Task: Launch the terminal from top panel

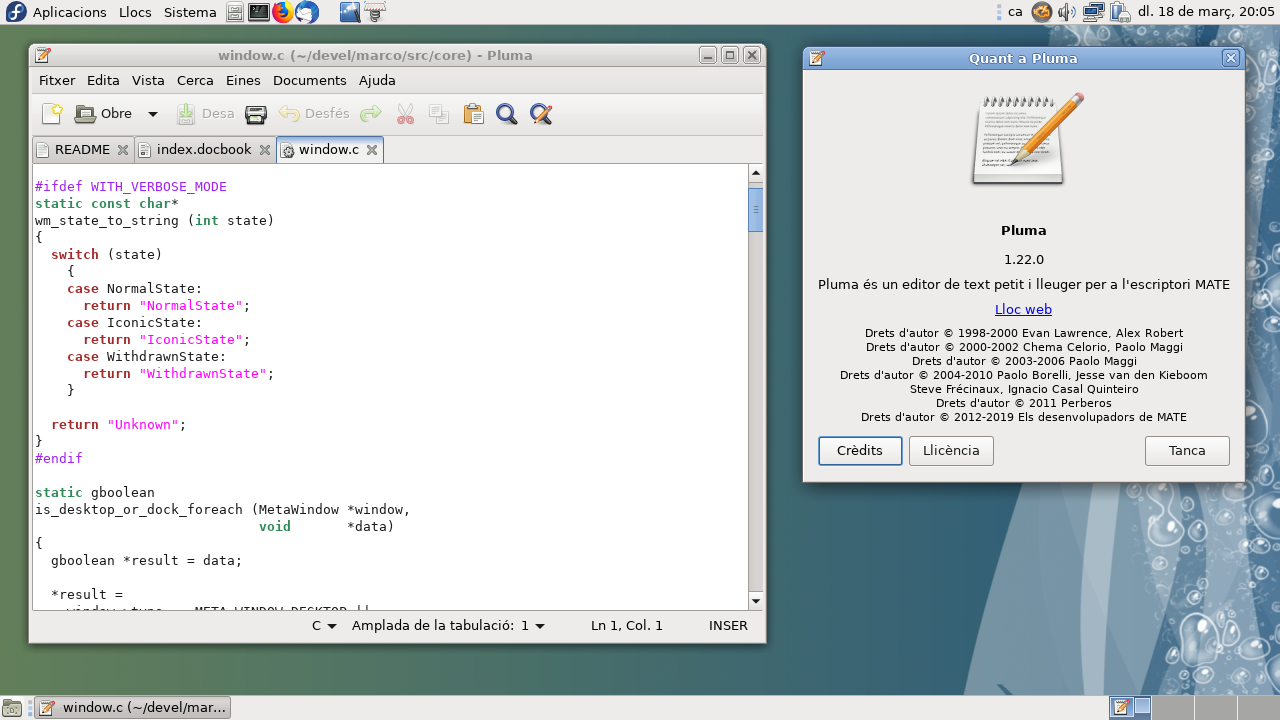Action: (259, 12)
